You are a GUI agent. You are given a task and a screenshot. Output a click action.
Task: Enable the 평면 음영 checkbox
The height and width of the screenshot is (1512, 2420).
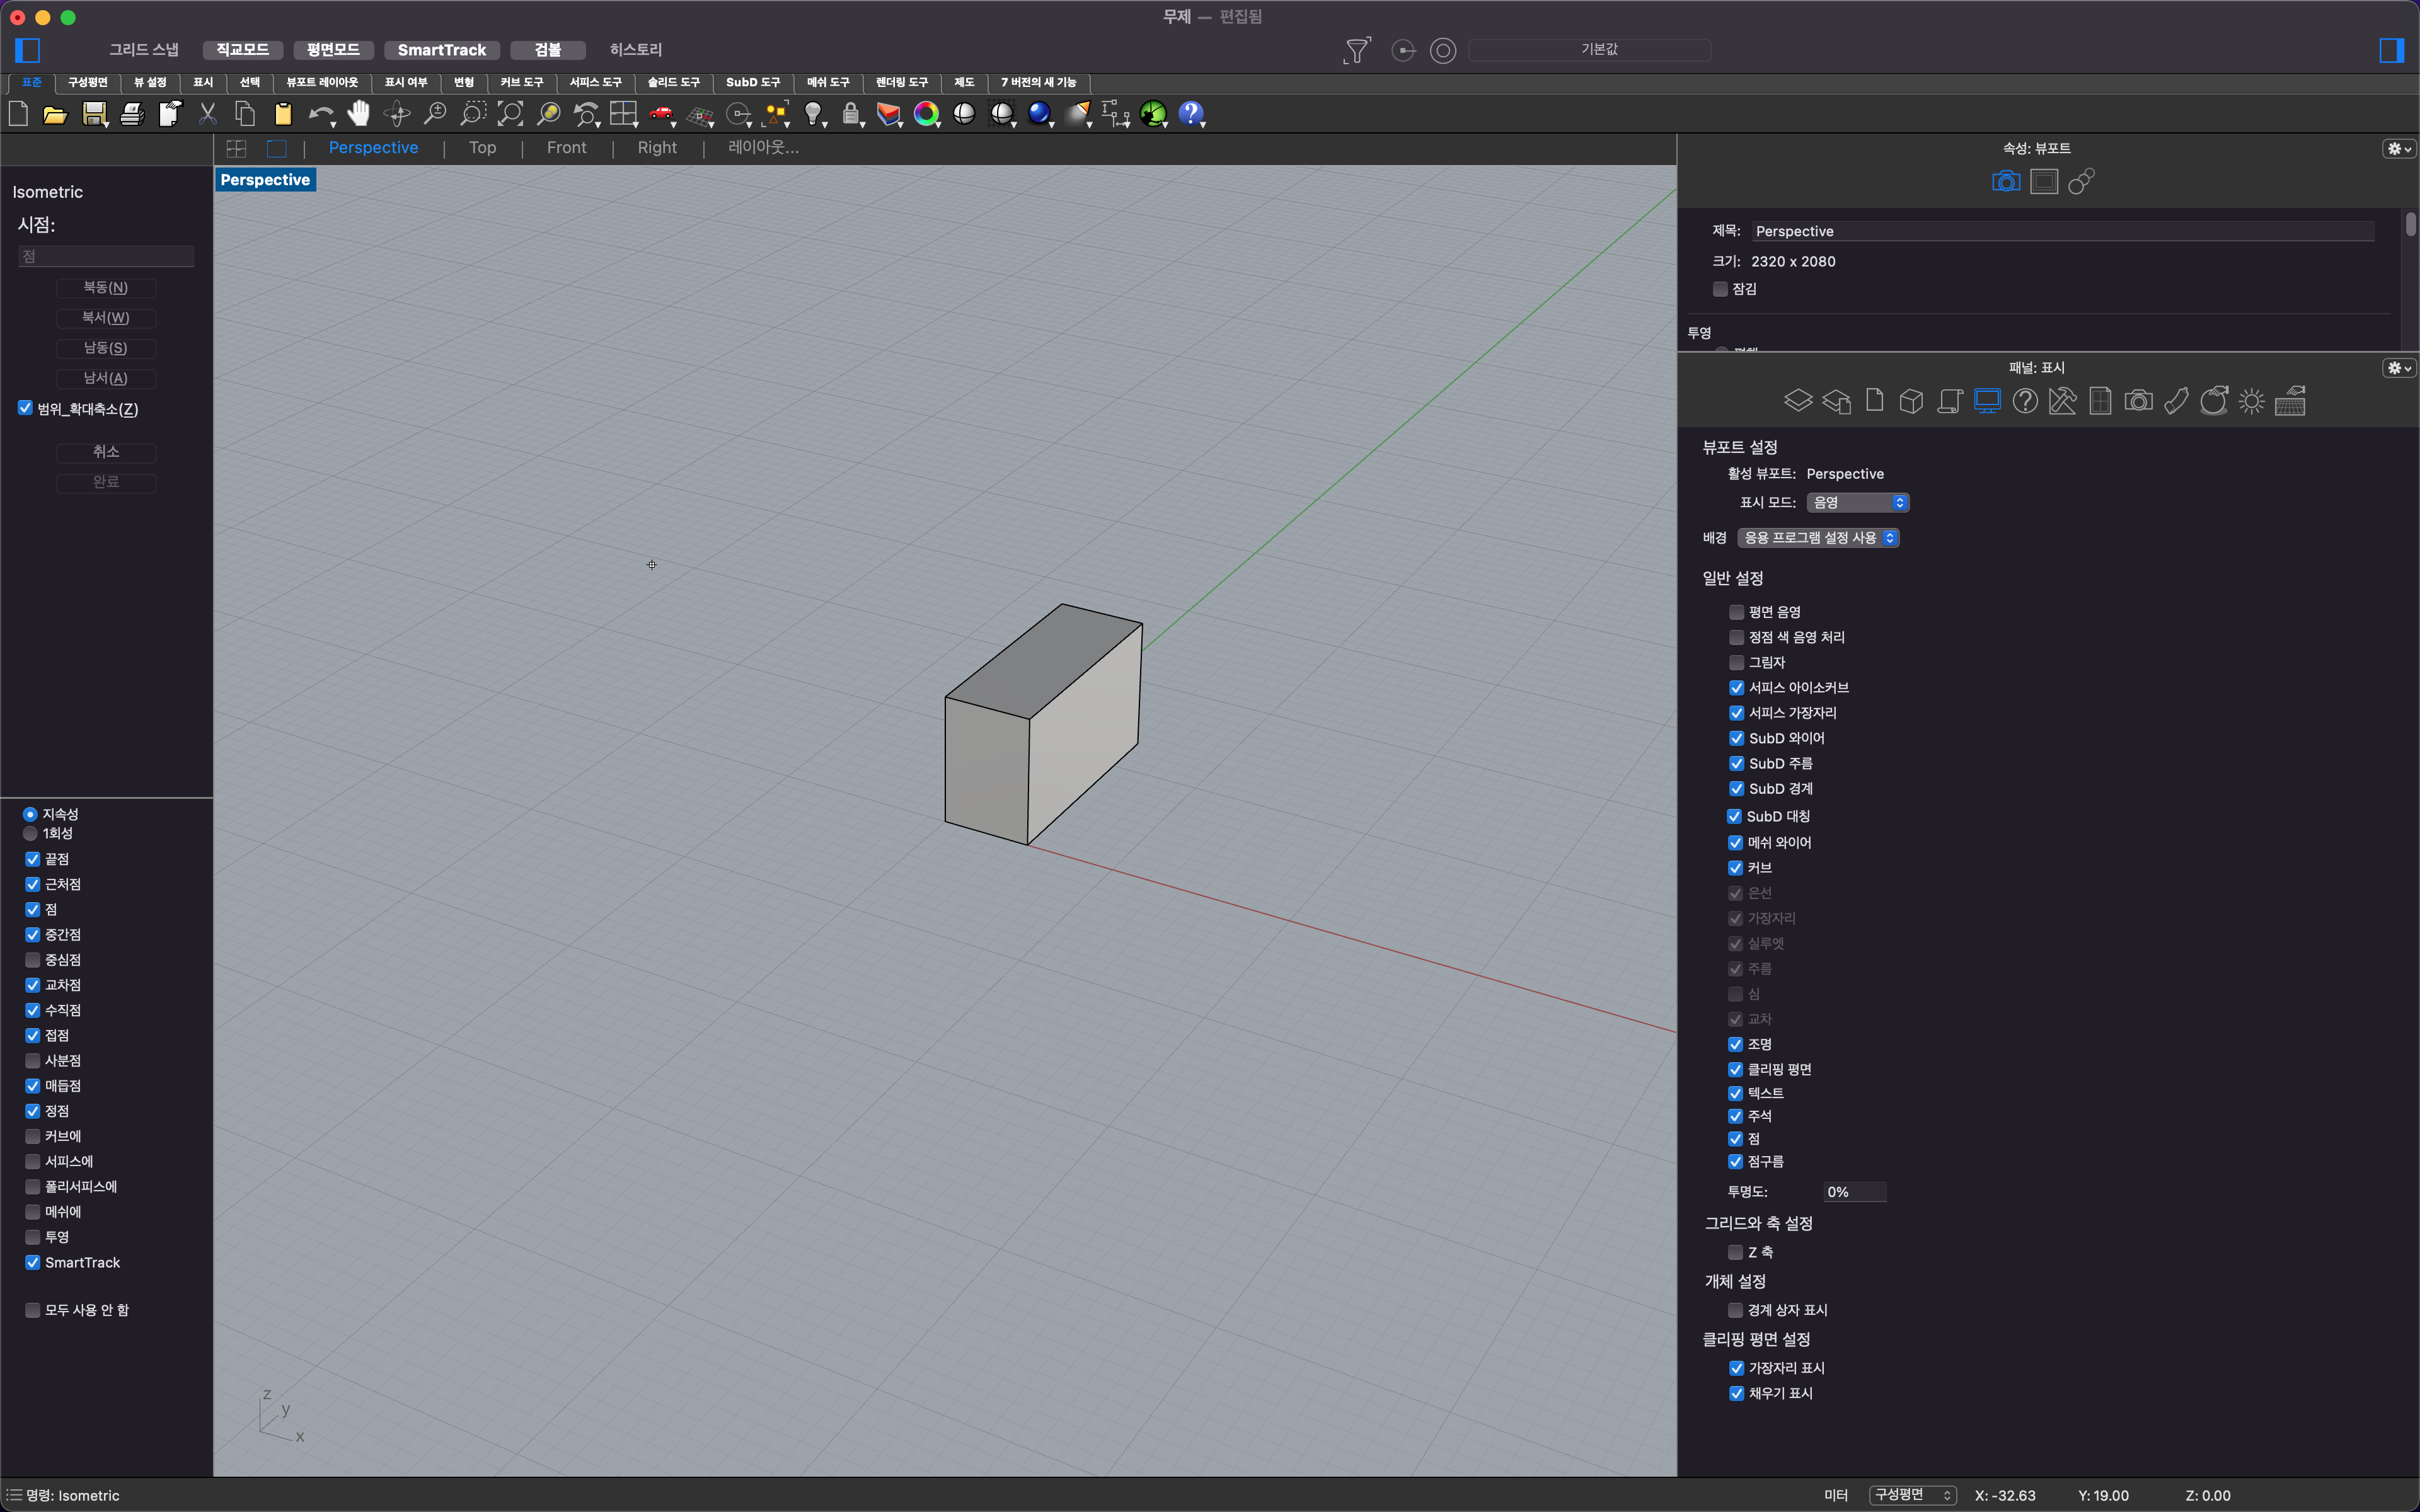1736,612
